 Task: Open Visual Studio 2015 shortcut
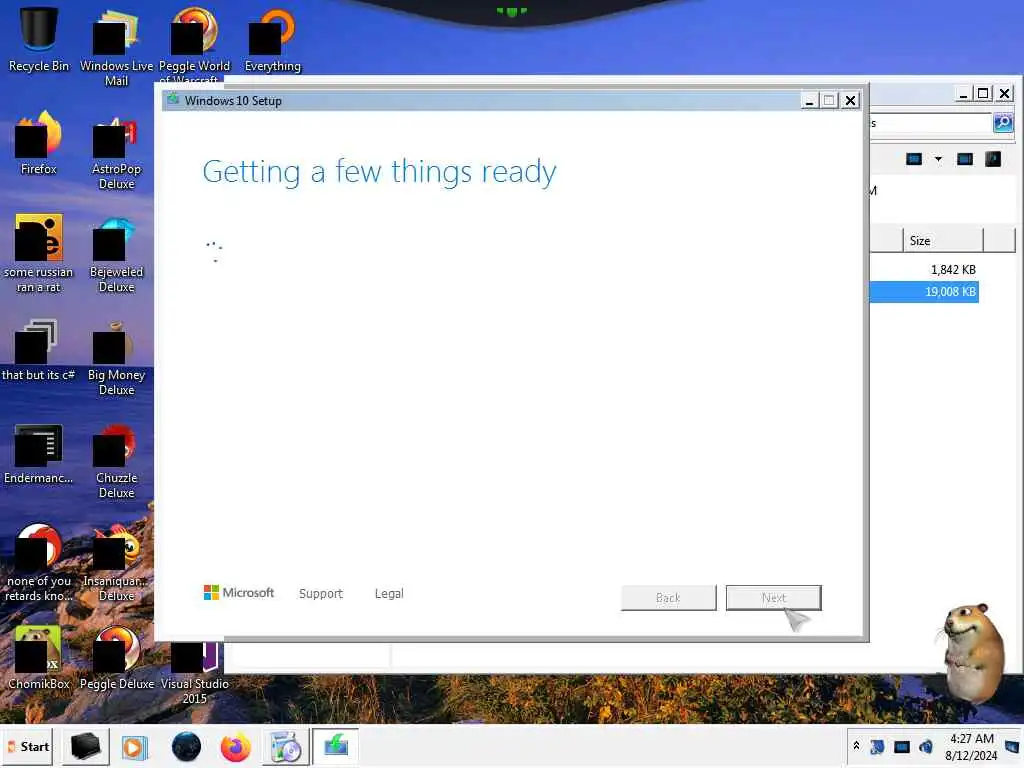click(194, 673)
